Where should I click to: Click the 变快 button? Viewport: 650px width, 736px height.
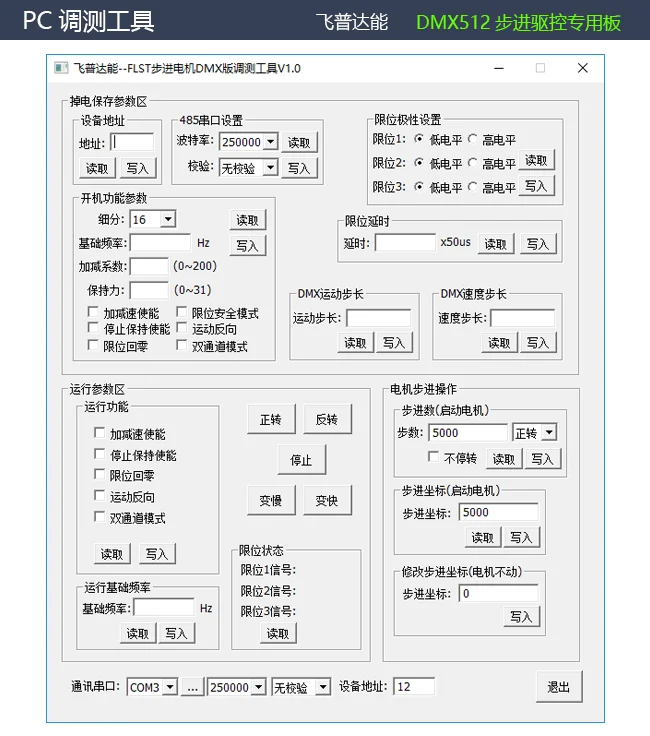(x=327, y=500)
